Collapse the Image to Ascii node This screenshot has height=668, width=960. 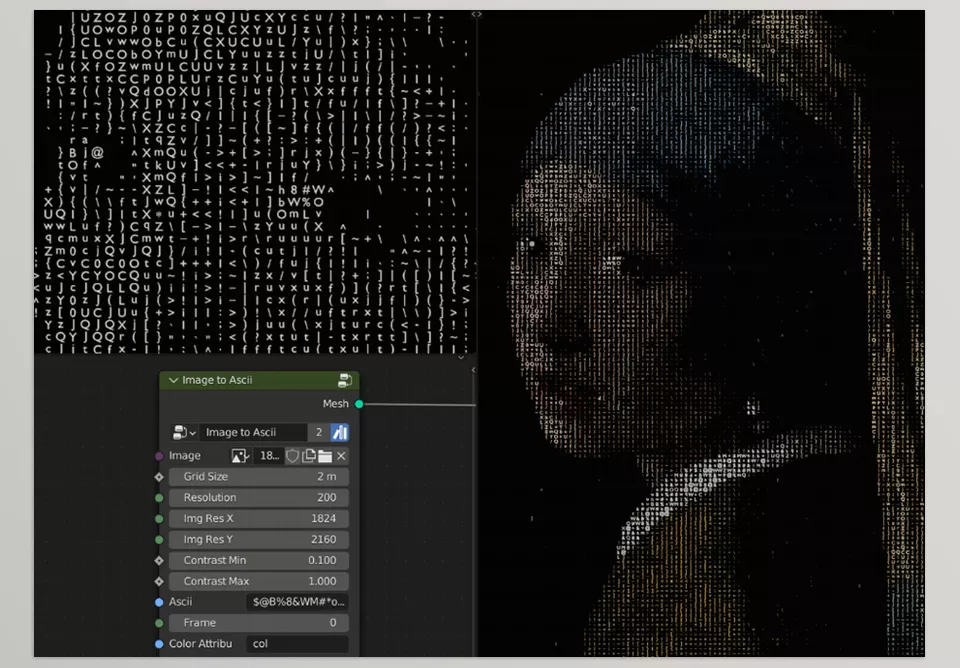tap(173, 380)
